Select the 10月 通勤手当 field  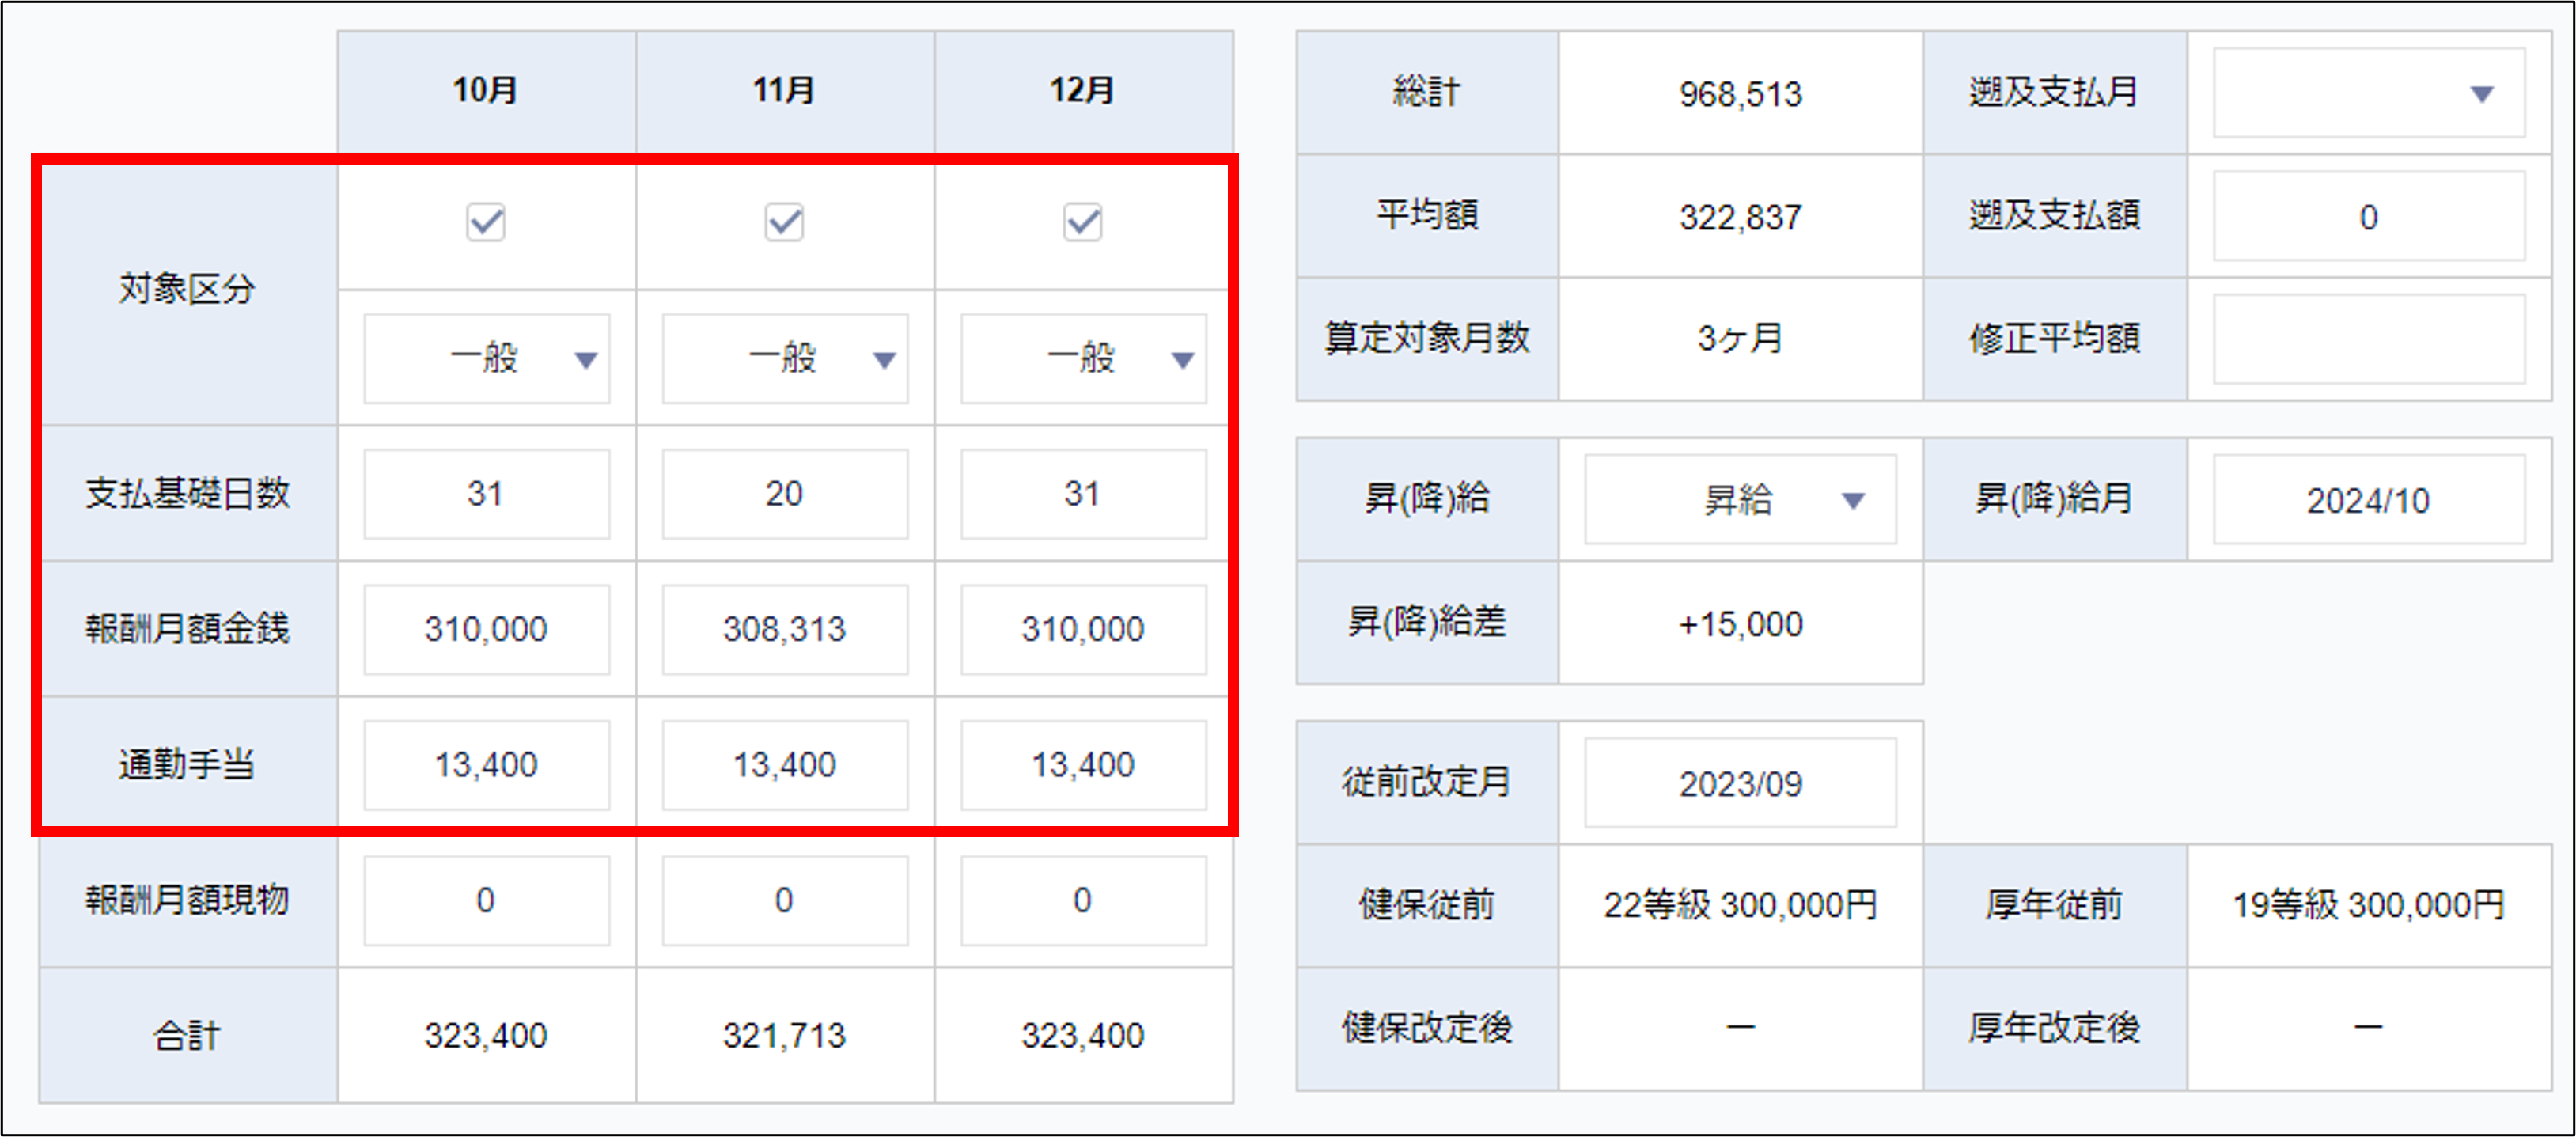[x=486, y=766]
